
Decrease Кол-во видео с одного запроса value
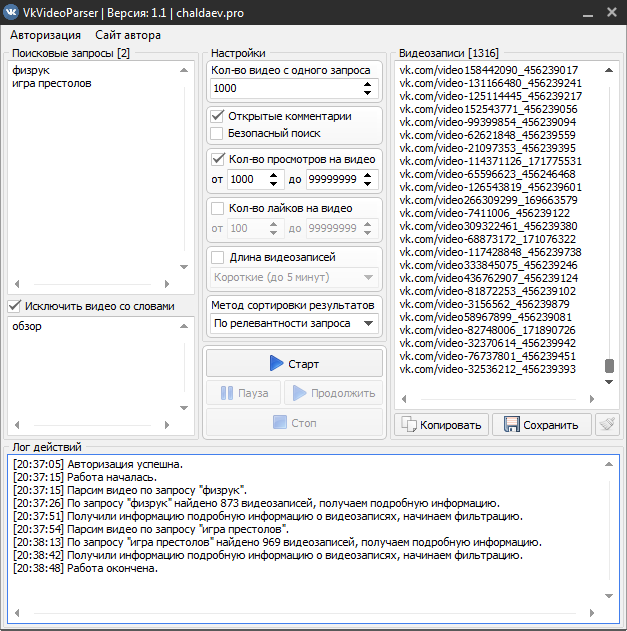[x=367, y=93]
